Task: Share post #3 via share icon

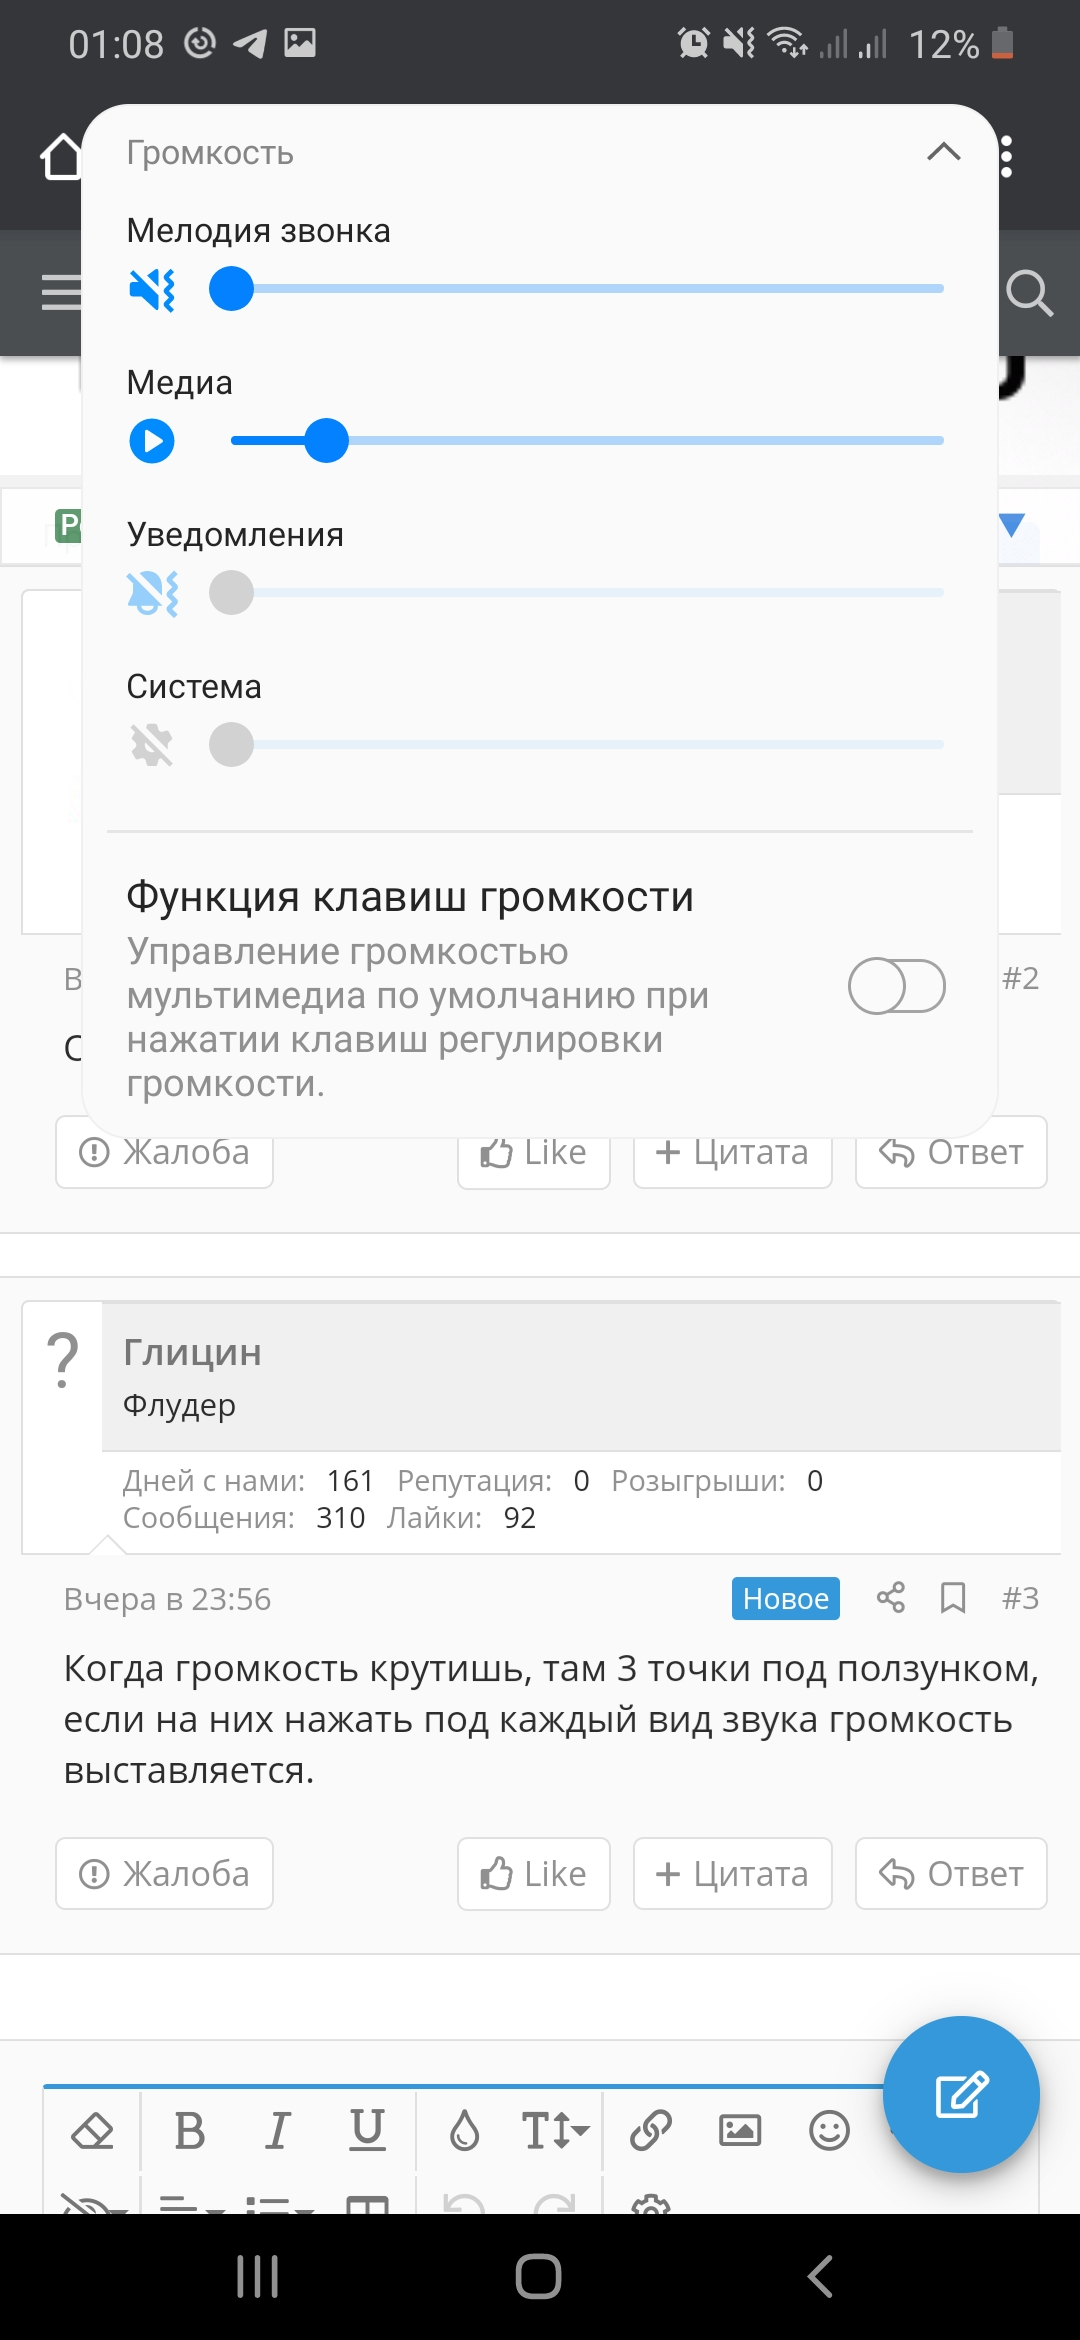Action: coord(890,1598)
